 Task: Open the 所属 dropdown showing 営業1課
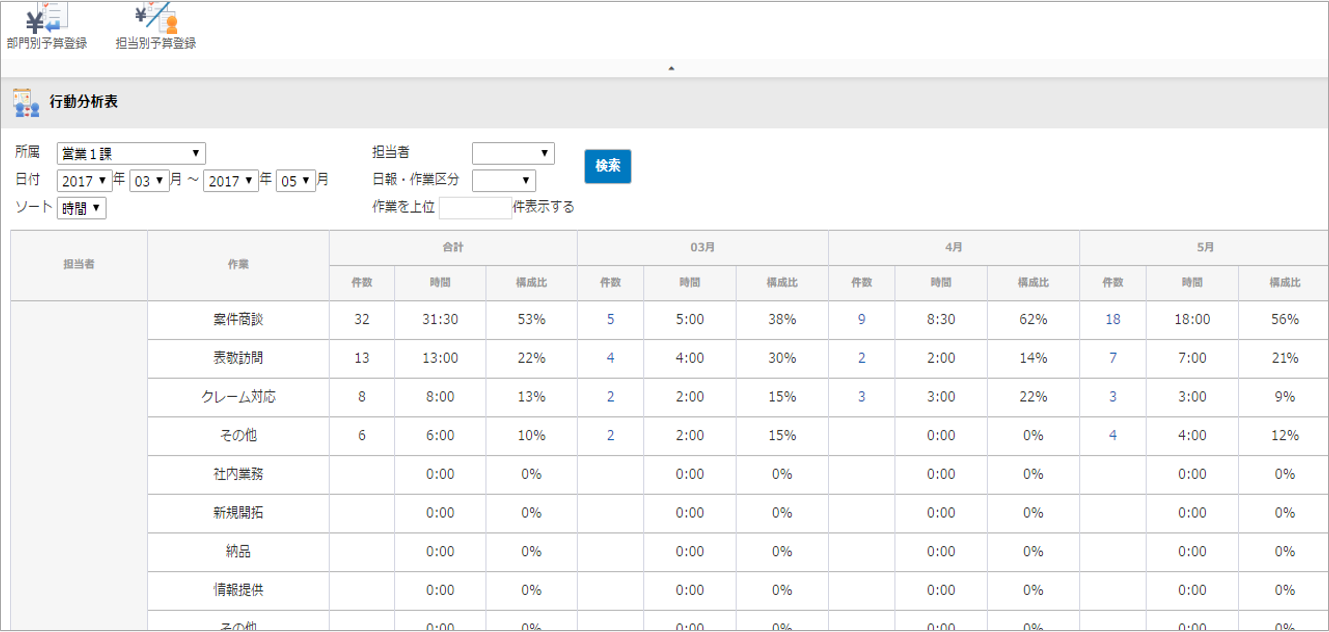pyautogui.click(x=131, y=154)
